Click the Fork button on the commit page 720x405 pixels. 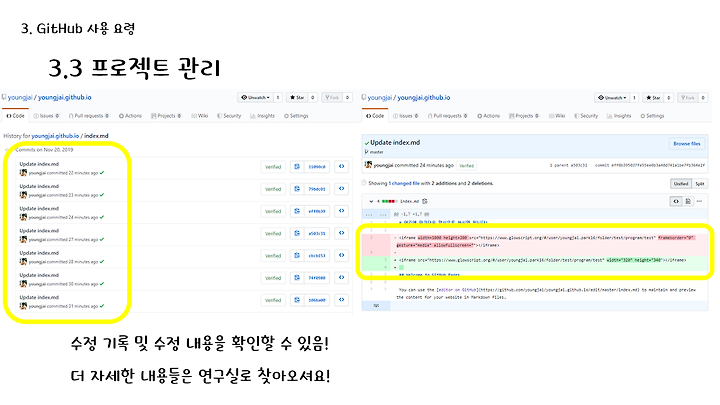pyautogui.click(x=688, y=97)
